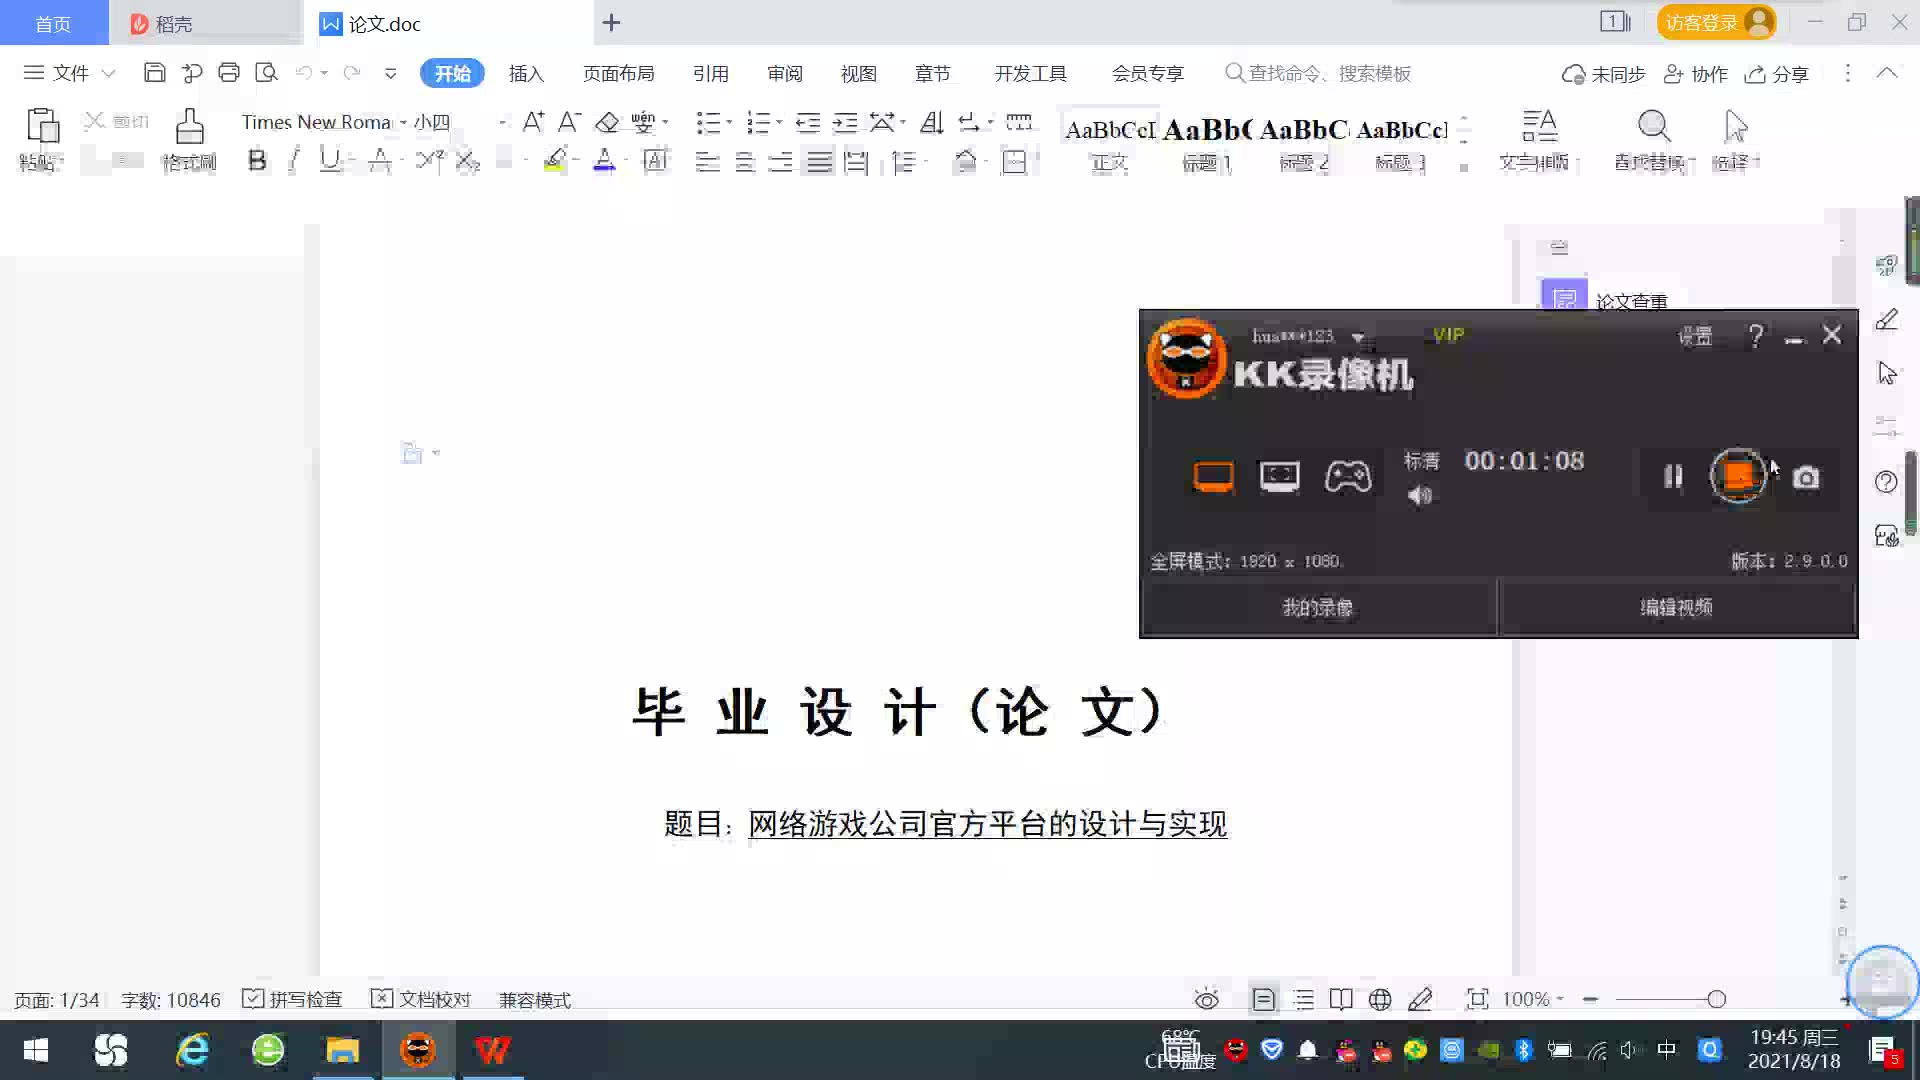Open 我的录像 in KK recorder
The image size is (1920, 1080).
pos(1318,607)
